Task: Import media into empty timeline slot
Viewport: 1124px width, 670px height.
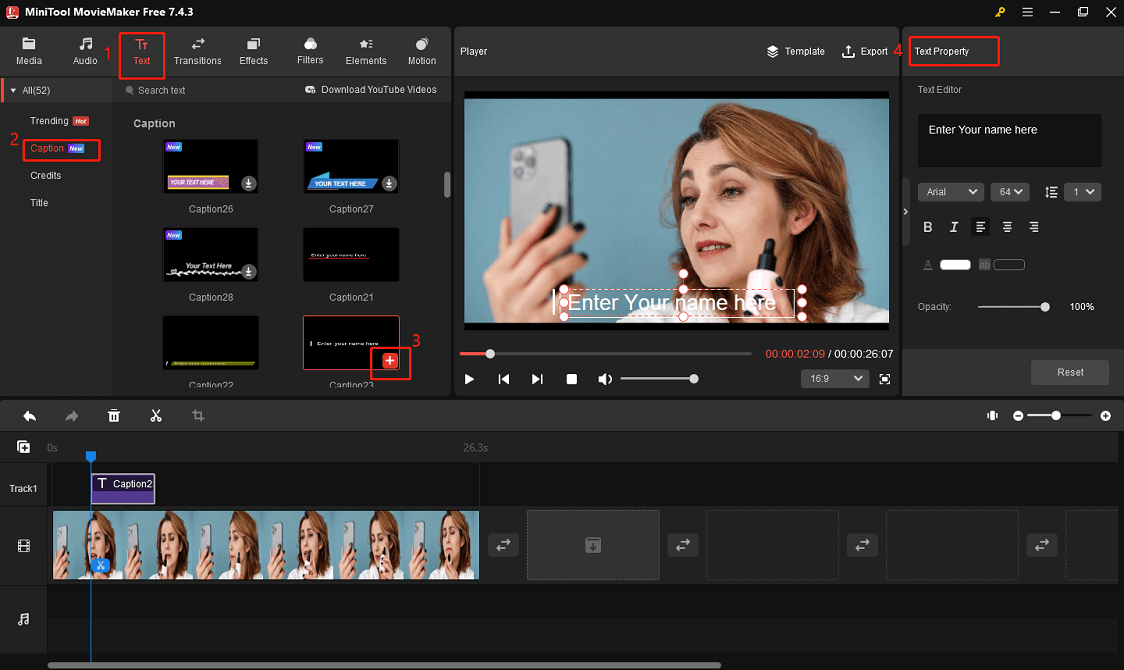Action: click(593, 545)
